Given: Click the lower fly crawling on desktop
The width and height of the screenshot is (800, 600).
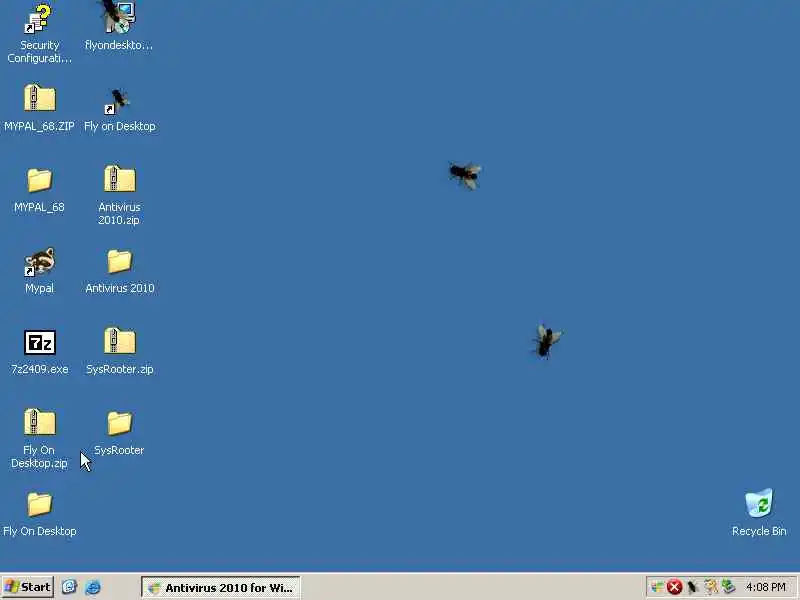Looking at the screenshot, I should click(546, 341).
